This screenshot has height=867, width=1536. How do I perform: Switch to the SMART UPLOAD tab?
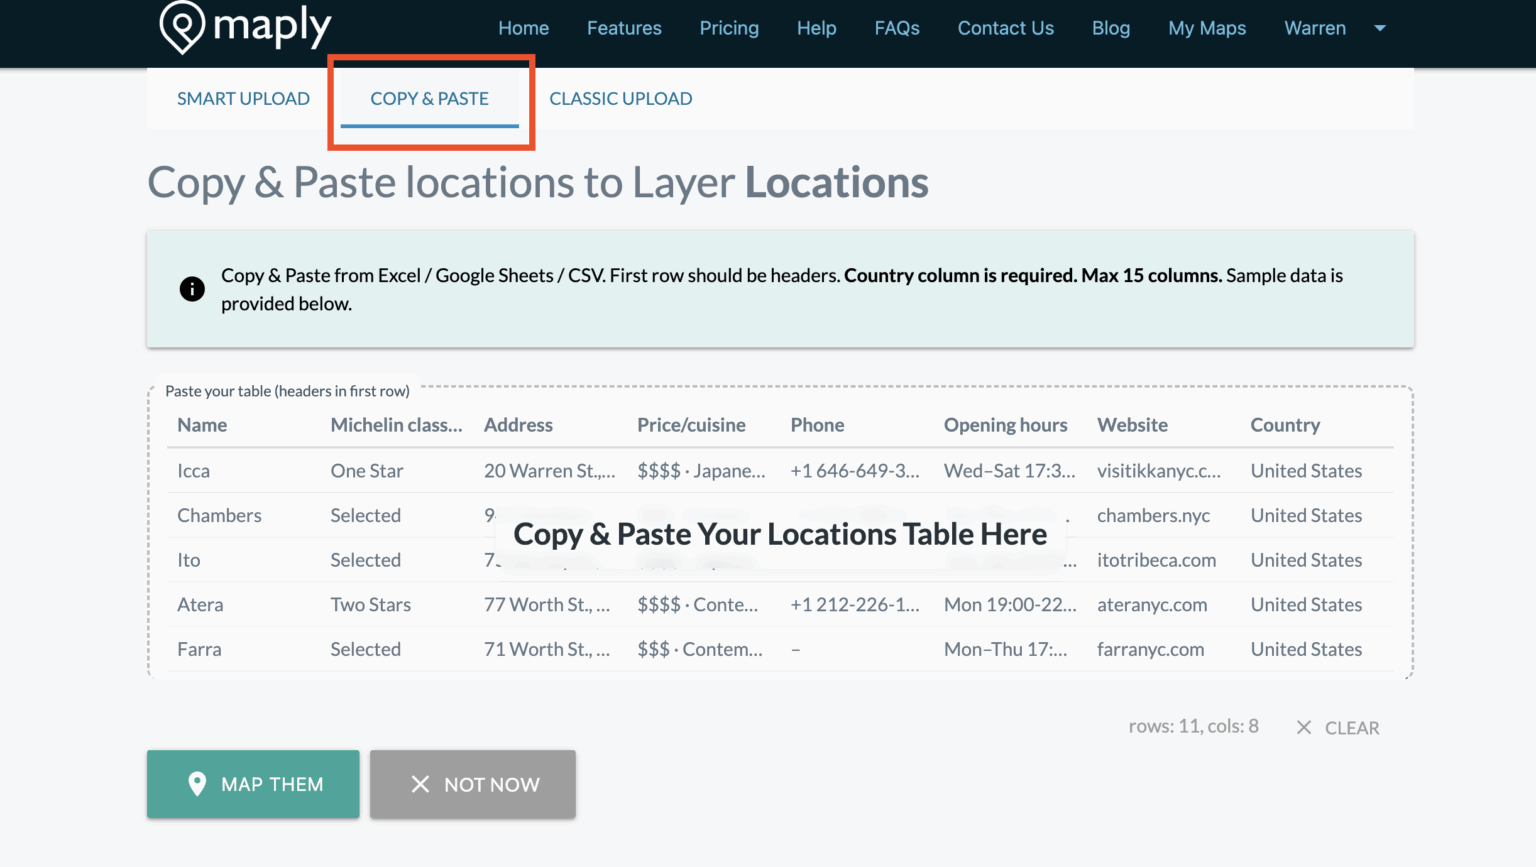243,98
